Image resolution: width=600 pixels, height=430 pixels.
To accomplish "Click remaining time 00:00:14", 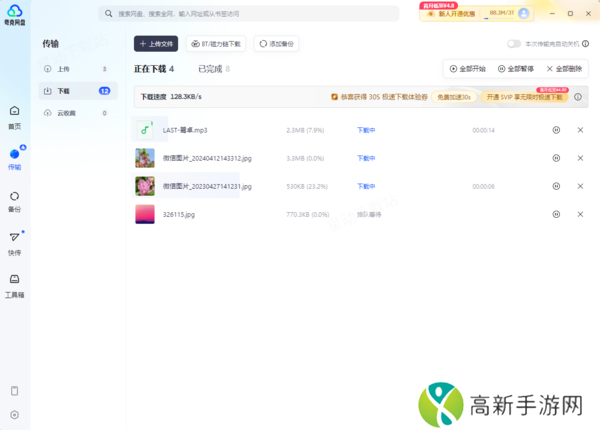I will pos(483,130).
